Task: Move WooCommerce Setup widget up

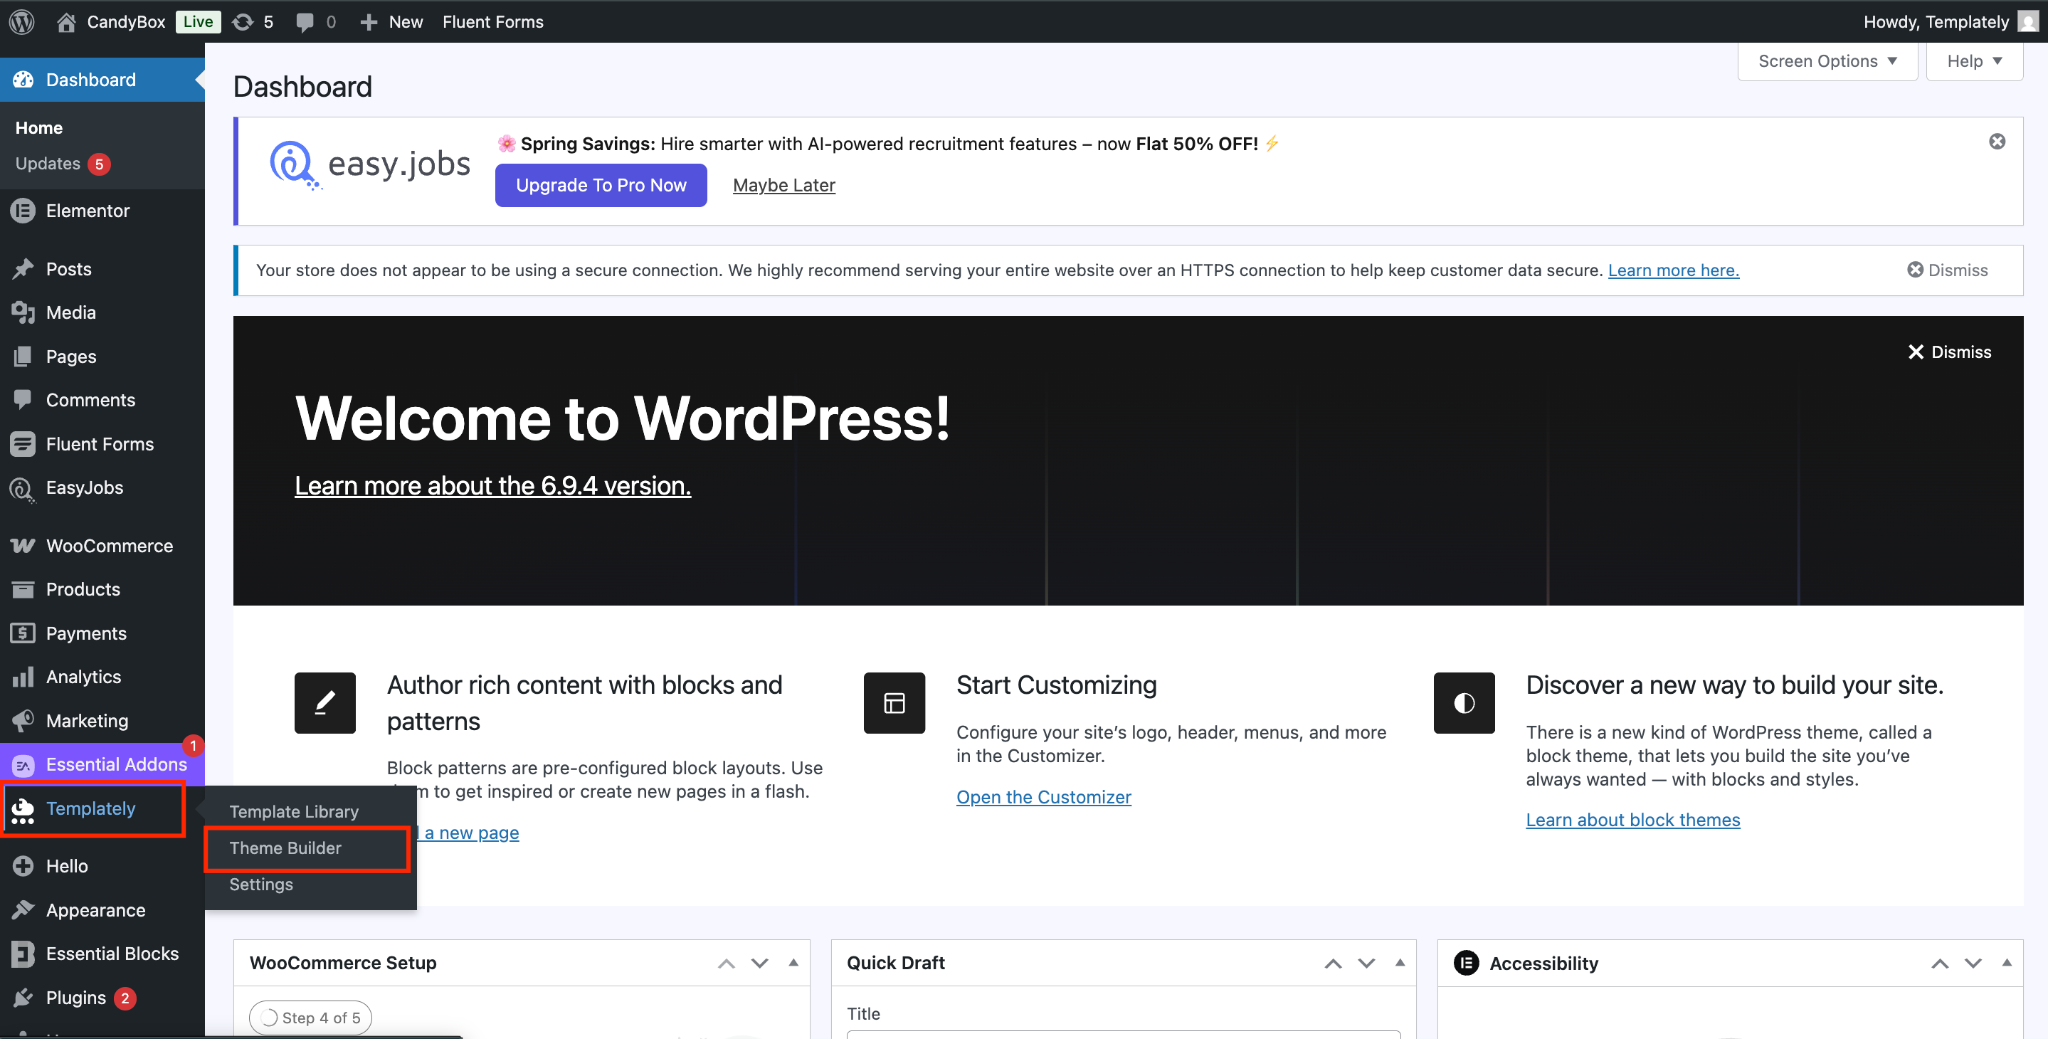Action: [x=727, y=963]
